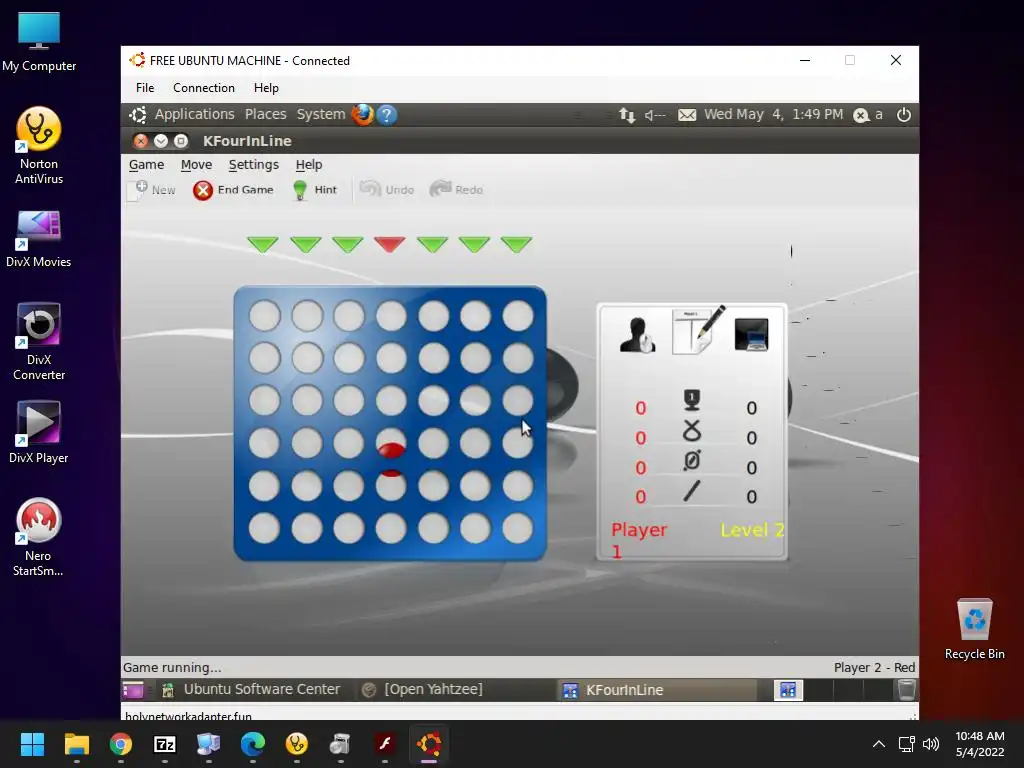Open the remote viewer Help menu

tap(266, 88)
